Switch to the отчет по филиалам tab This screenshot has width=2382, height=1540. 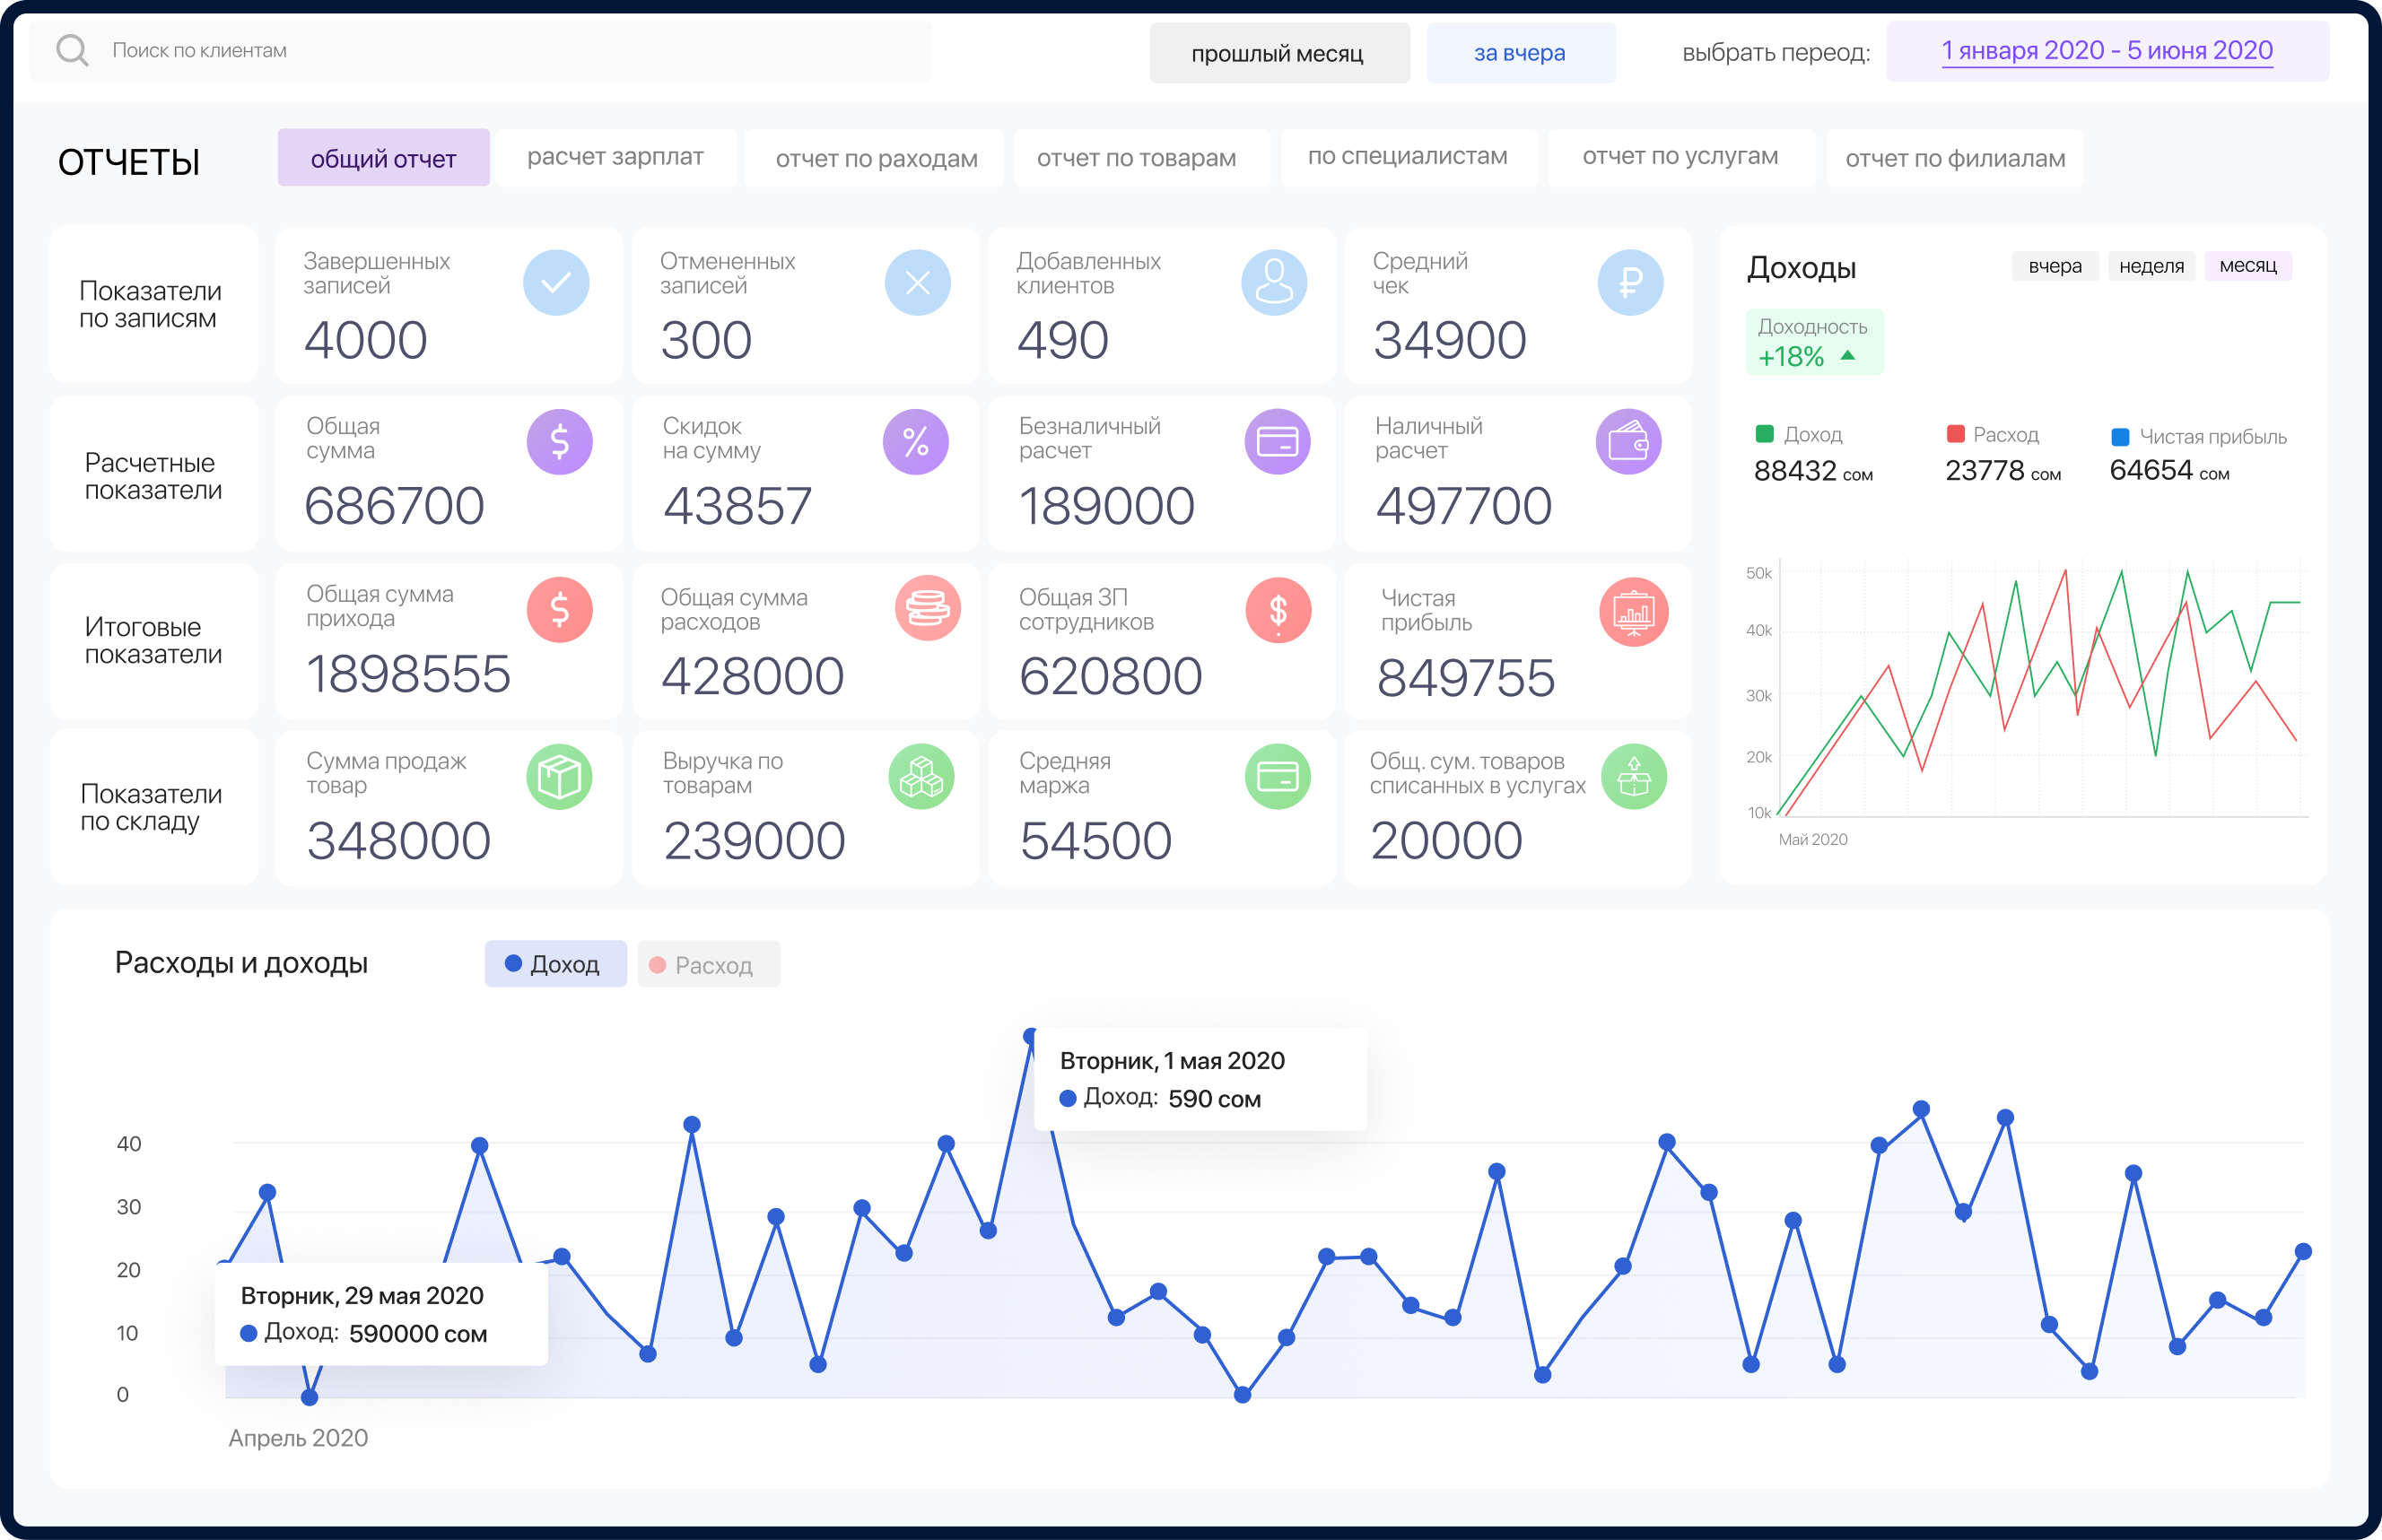(x=1954, y=158)
